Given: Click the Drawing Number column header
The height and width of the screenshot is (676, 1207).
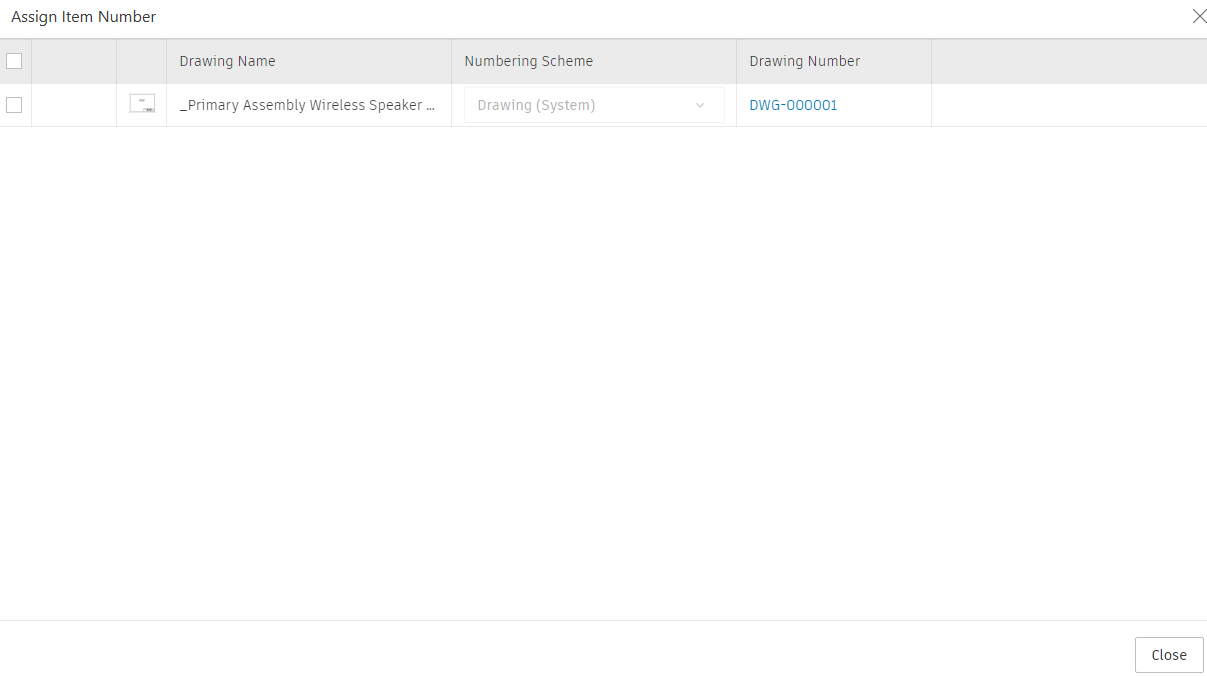Looking at the screenshot, I should pyautogui.click(x=804, y=61).
